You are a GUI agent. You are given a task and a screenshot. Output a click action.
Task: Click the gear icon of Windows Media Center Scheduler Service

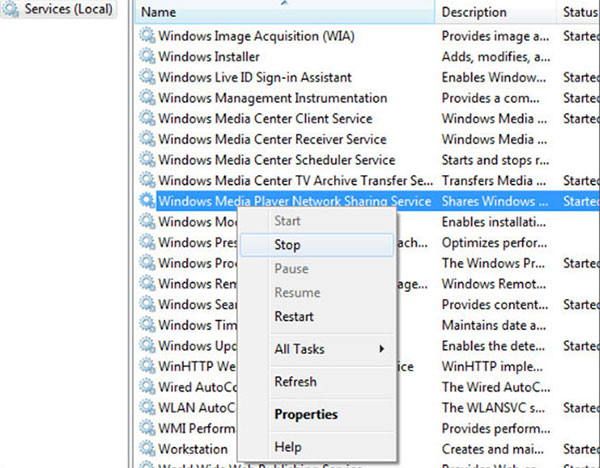point(147,160)
